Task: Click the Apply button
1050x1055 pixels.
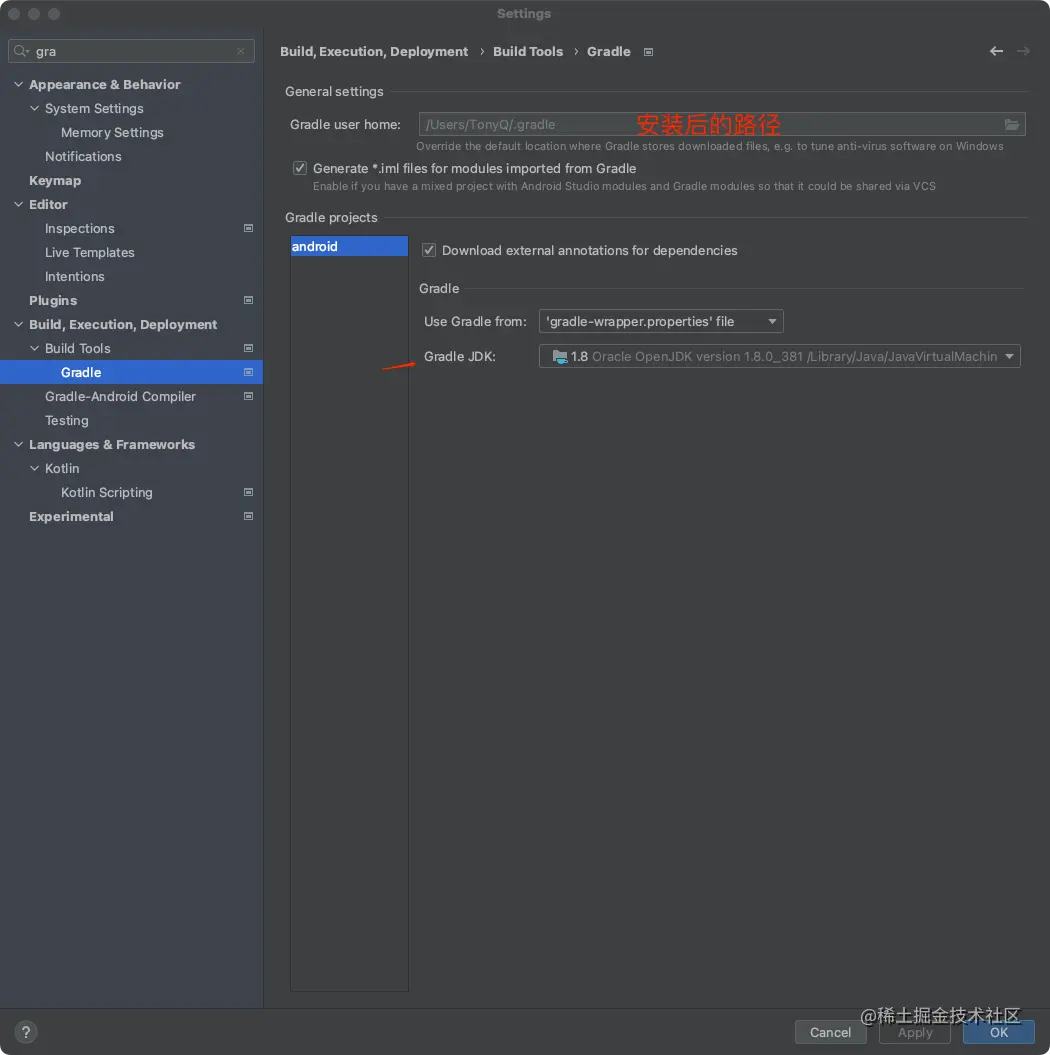Action: 915,1032
